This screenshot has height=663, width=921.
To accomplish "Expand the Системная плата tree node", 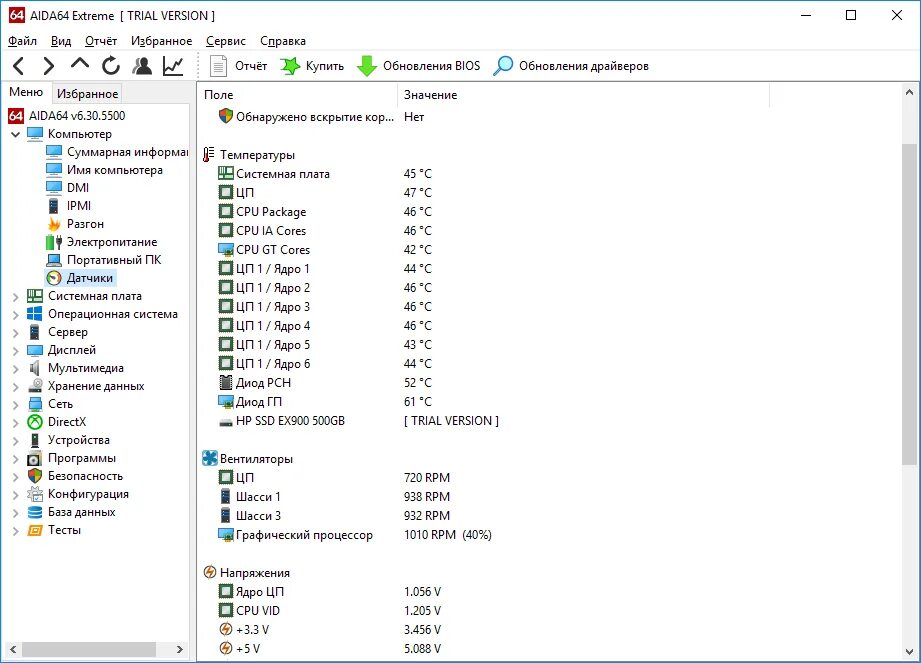I will (15, 297).
